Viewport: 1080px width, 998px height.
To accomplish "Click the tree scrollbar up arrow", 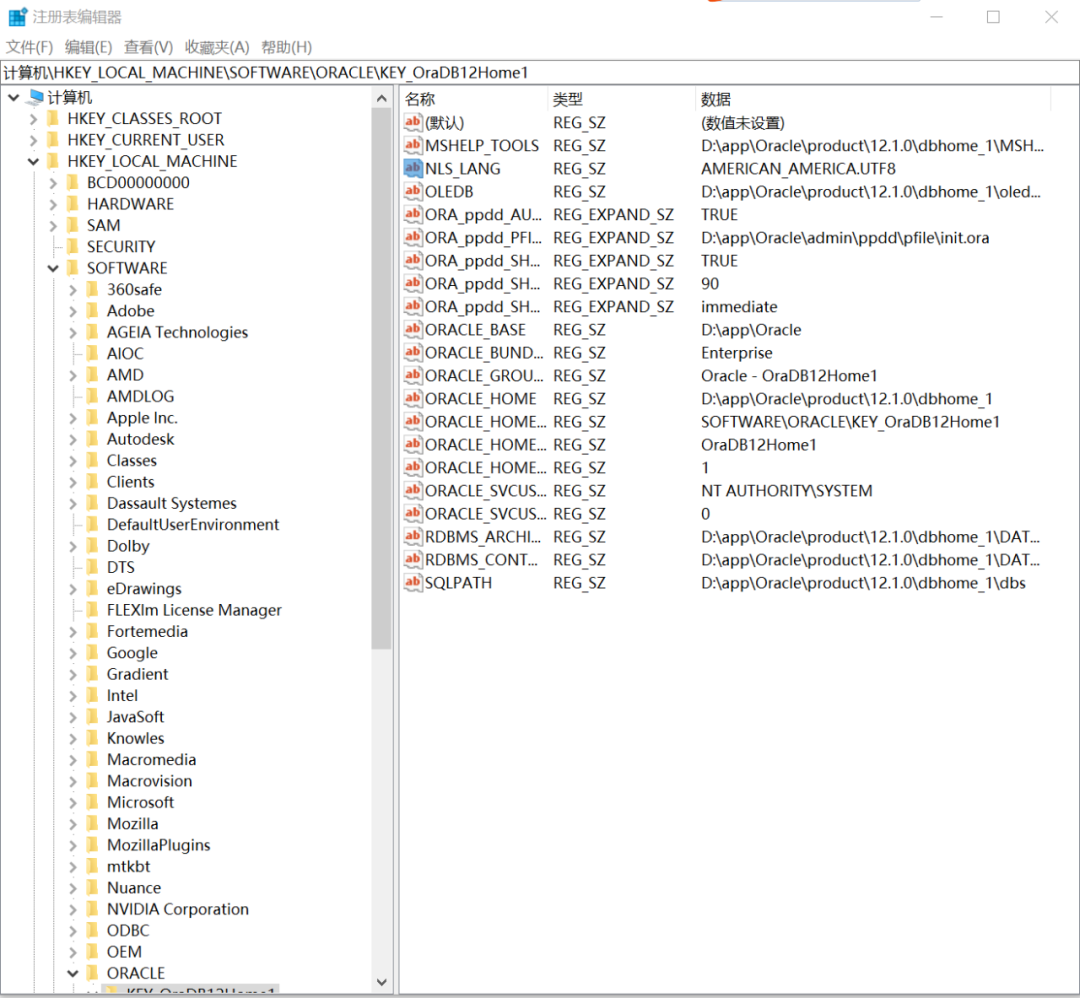I will (x=382, y=98).
